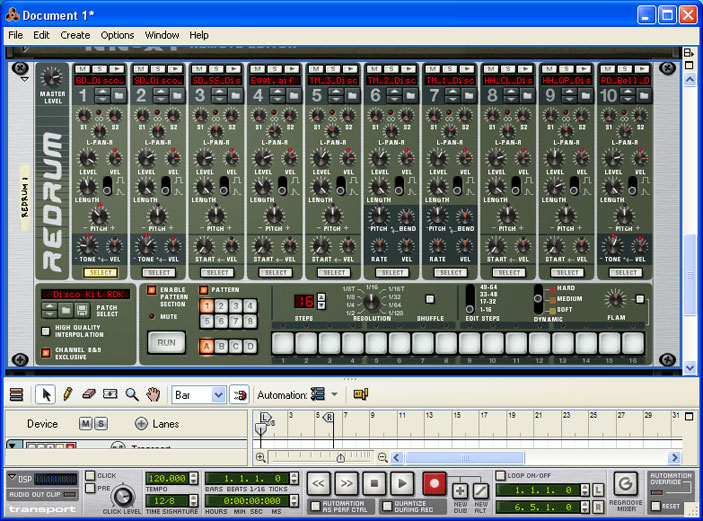The height and width of the screenshot is (521, 703).
Task: Expand the Transport track triangle
Action: pos(13,445)
